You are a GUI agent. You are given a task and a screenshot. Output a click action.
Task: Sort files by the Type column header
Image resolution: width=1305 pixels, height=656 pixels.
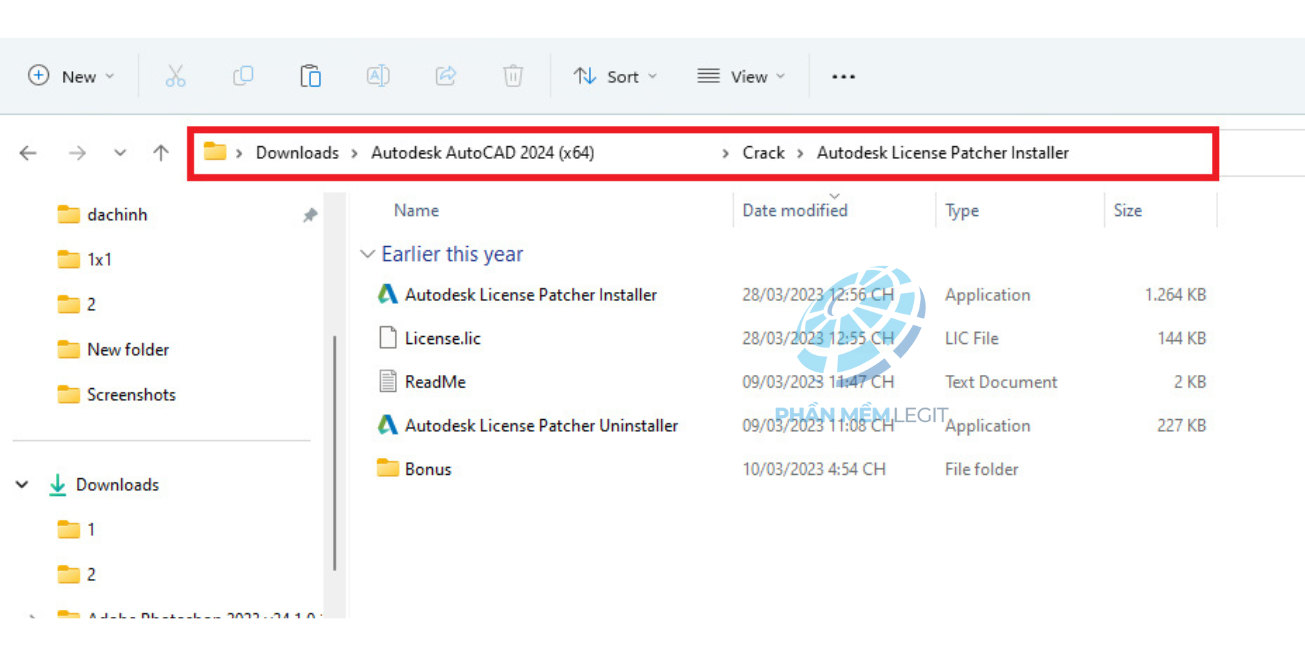(x=962, y=211)
